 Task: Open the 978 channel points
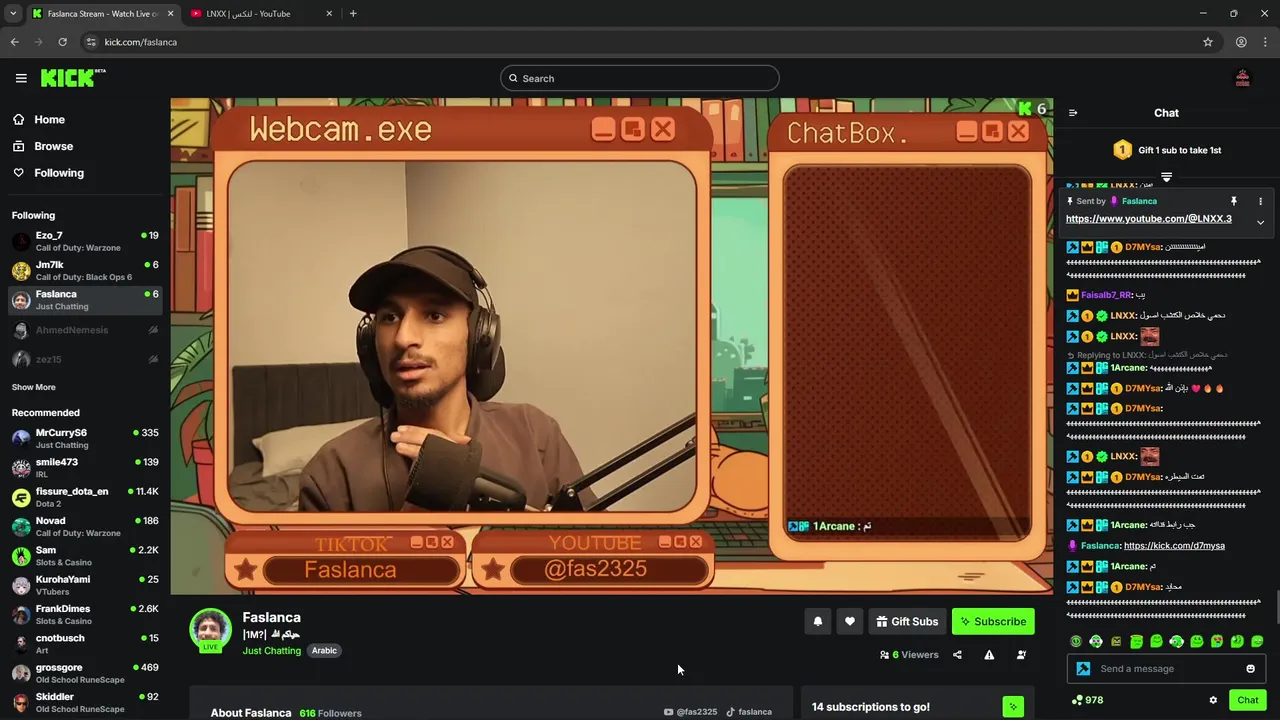click(x=1087, y=700)
